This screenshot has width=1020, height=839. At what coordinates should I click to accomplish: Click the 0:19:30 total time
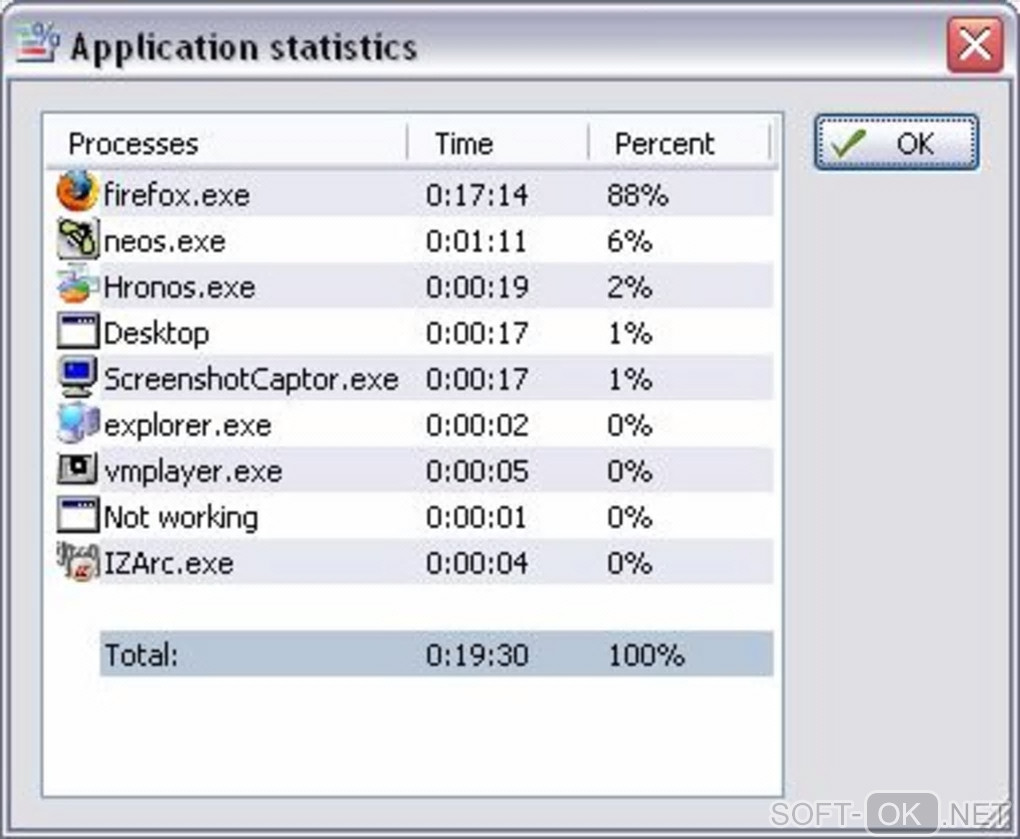[x=477, y=655]
